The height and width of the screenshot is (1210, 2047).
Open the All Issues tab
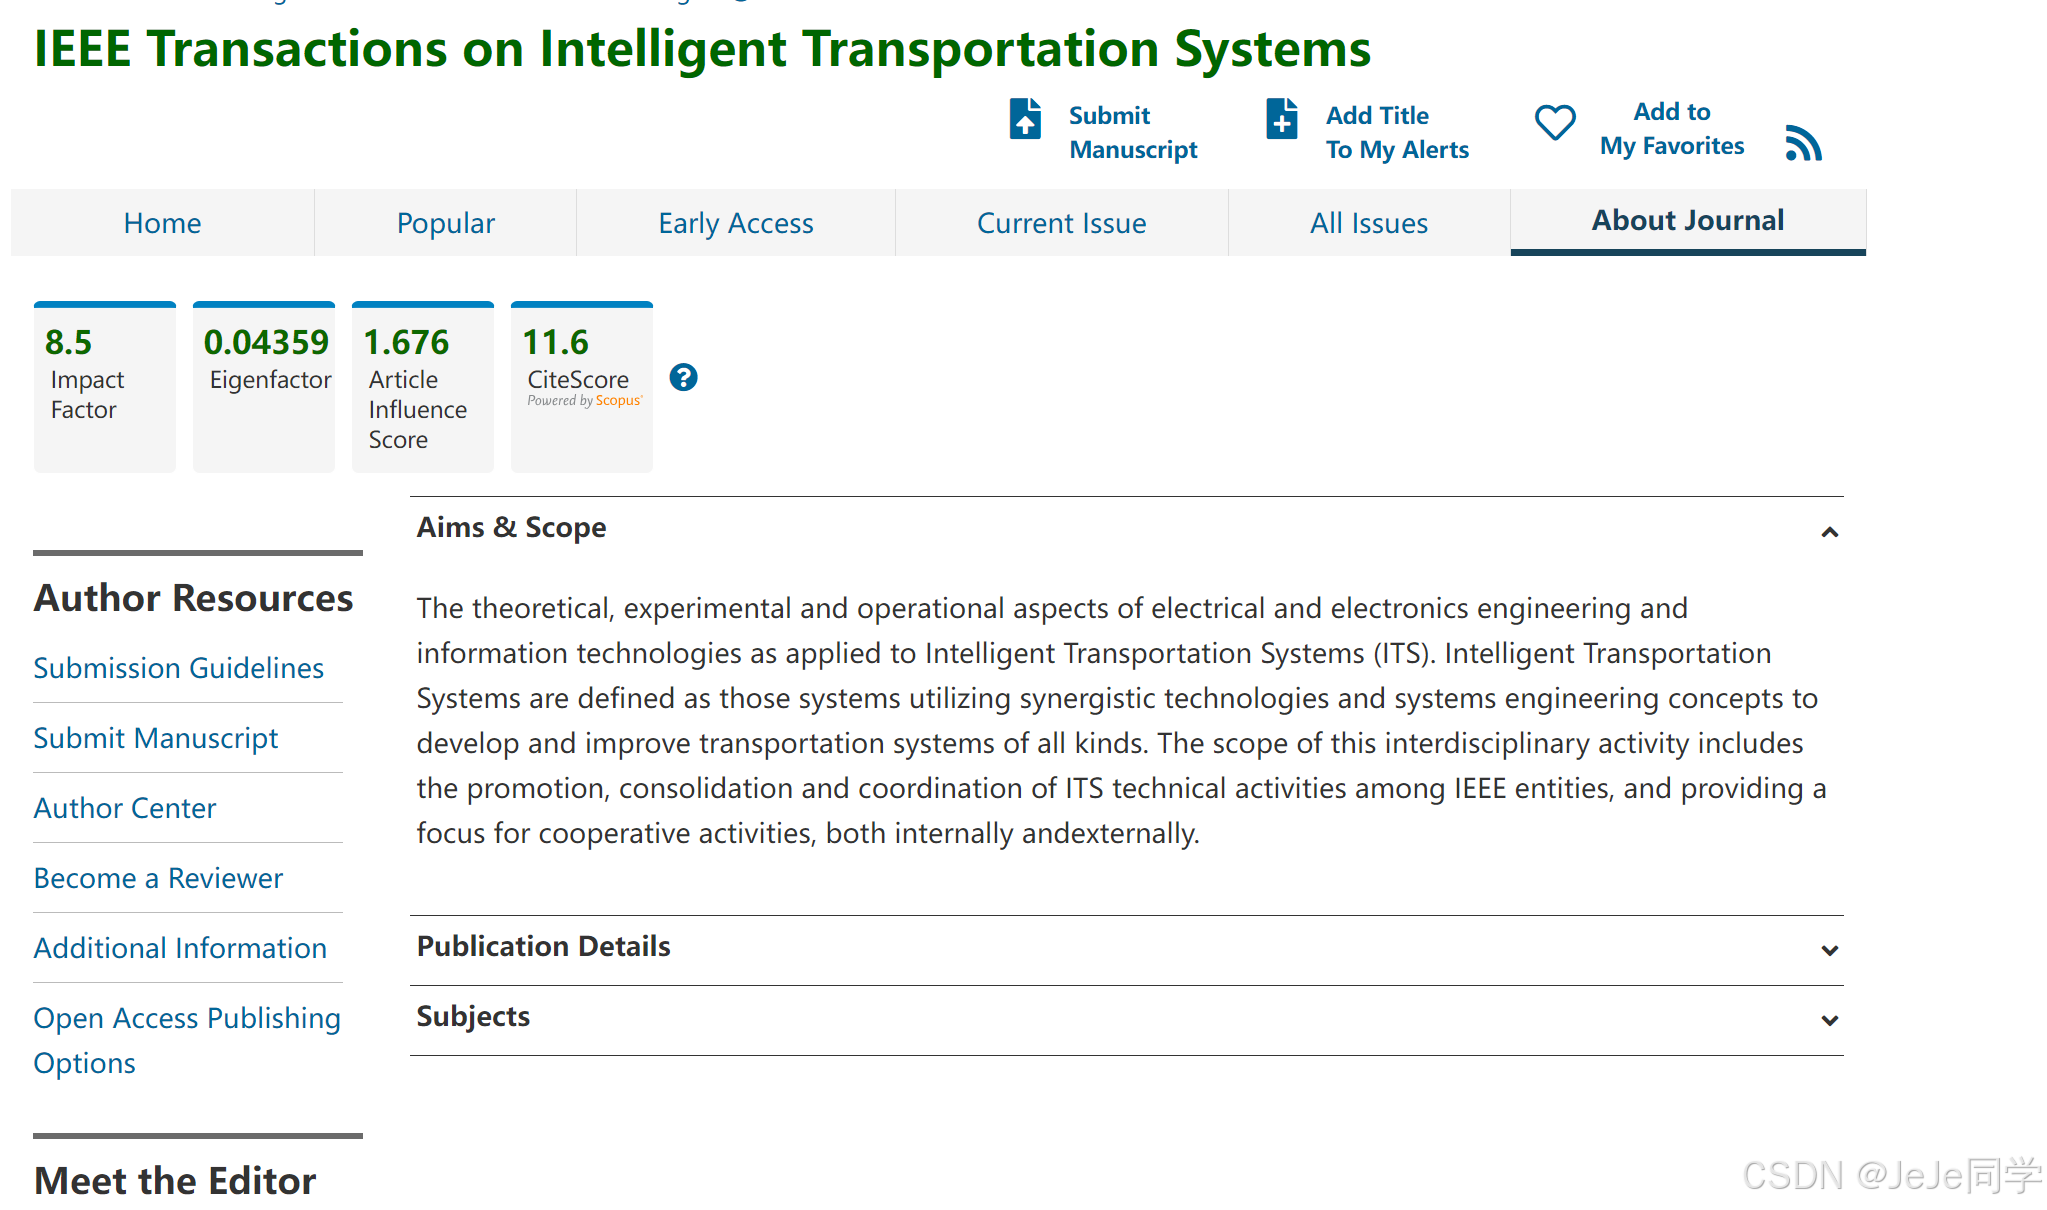[x=1368, y=223]
